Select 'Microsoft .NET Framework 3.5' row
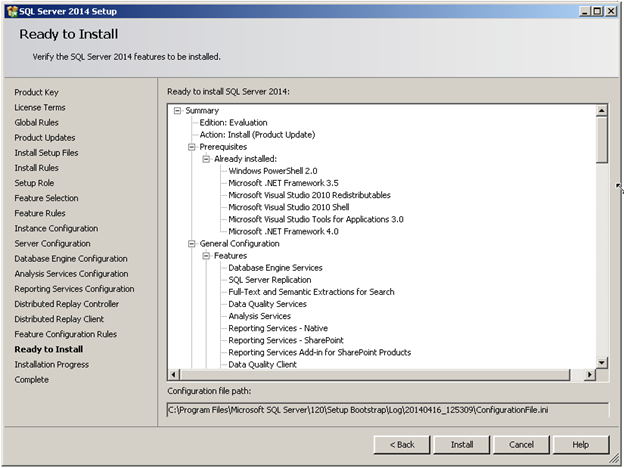 (x=283, y=183)
